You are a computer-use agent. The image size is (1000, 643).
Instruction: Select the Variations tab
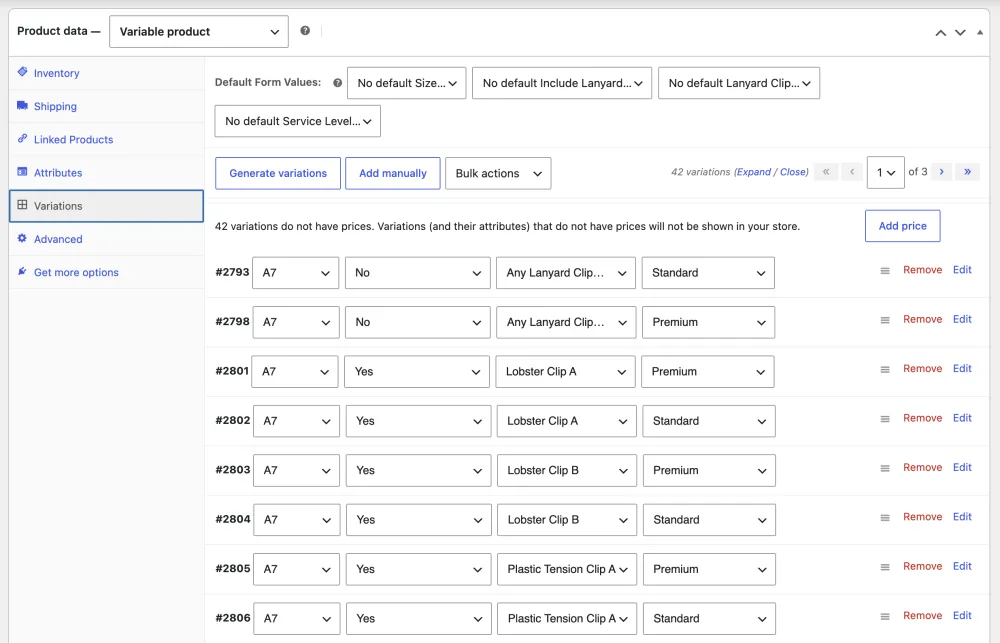[107, 206]
